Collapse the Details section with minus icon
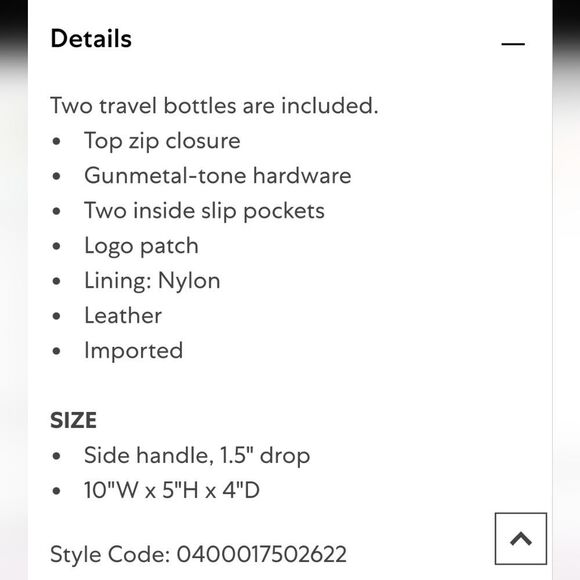580x580 pixels. point(513,44)
